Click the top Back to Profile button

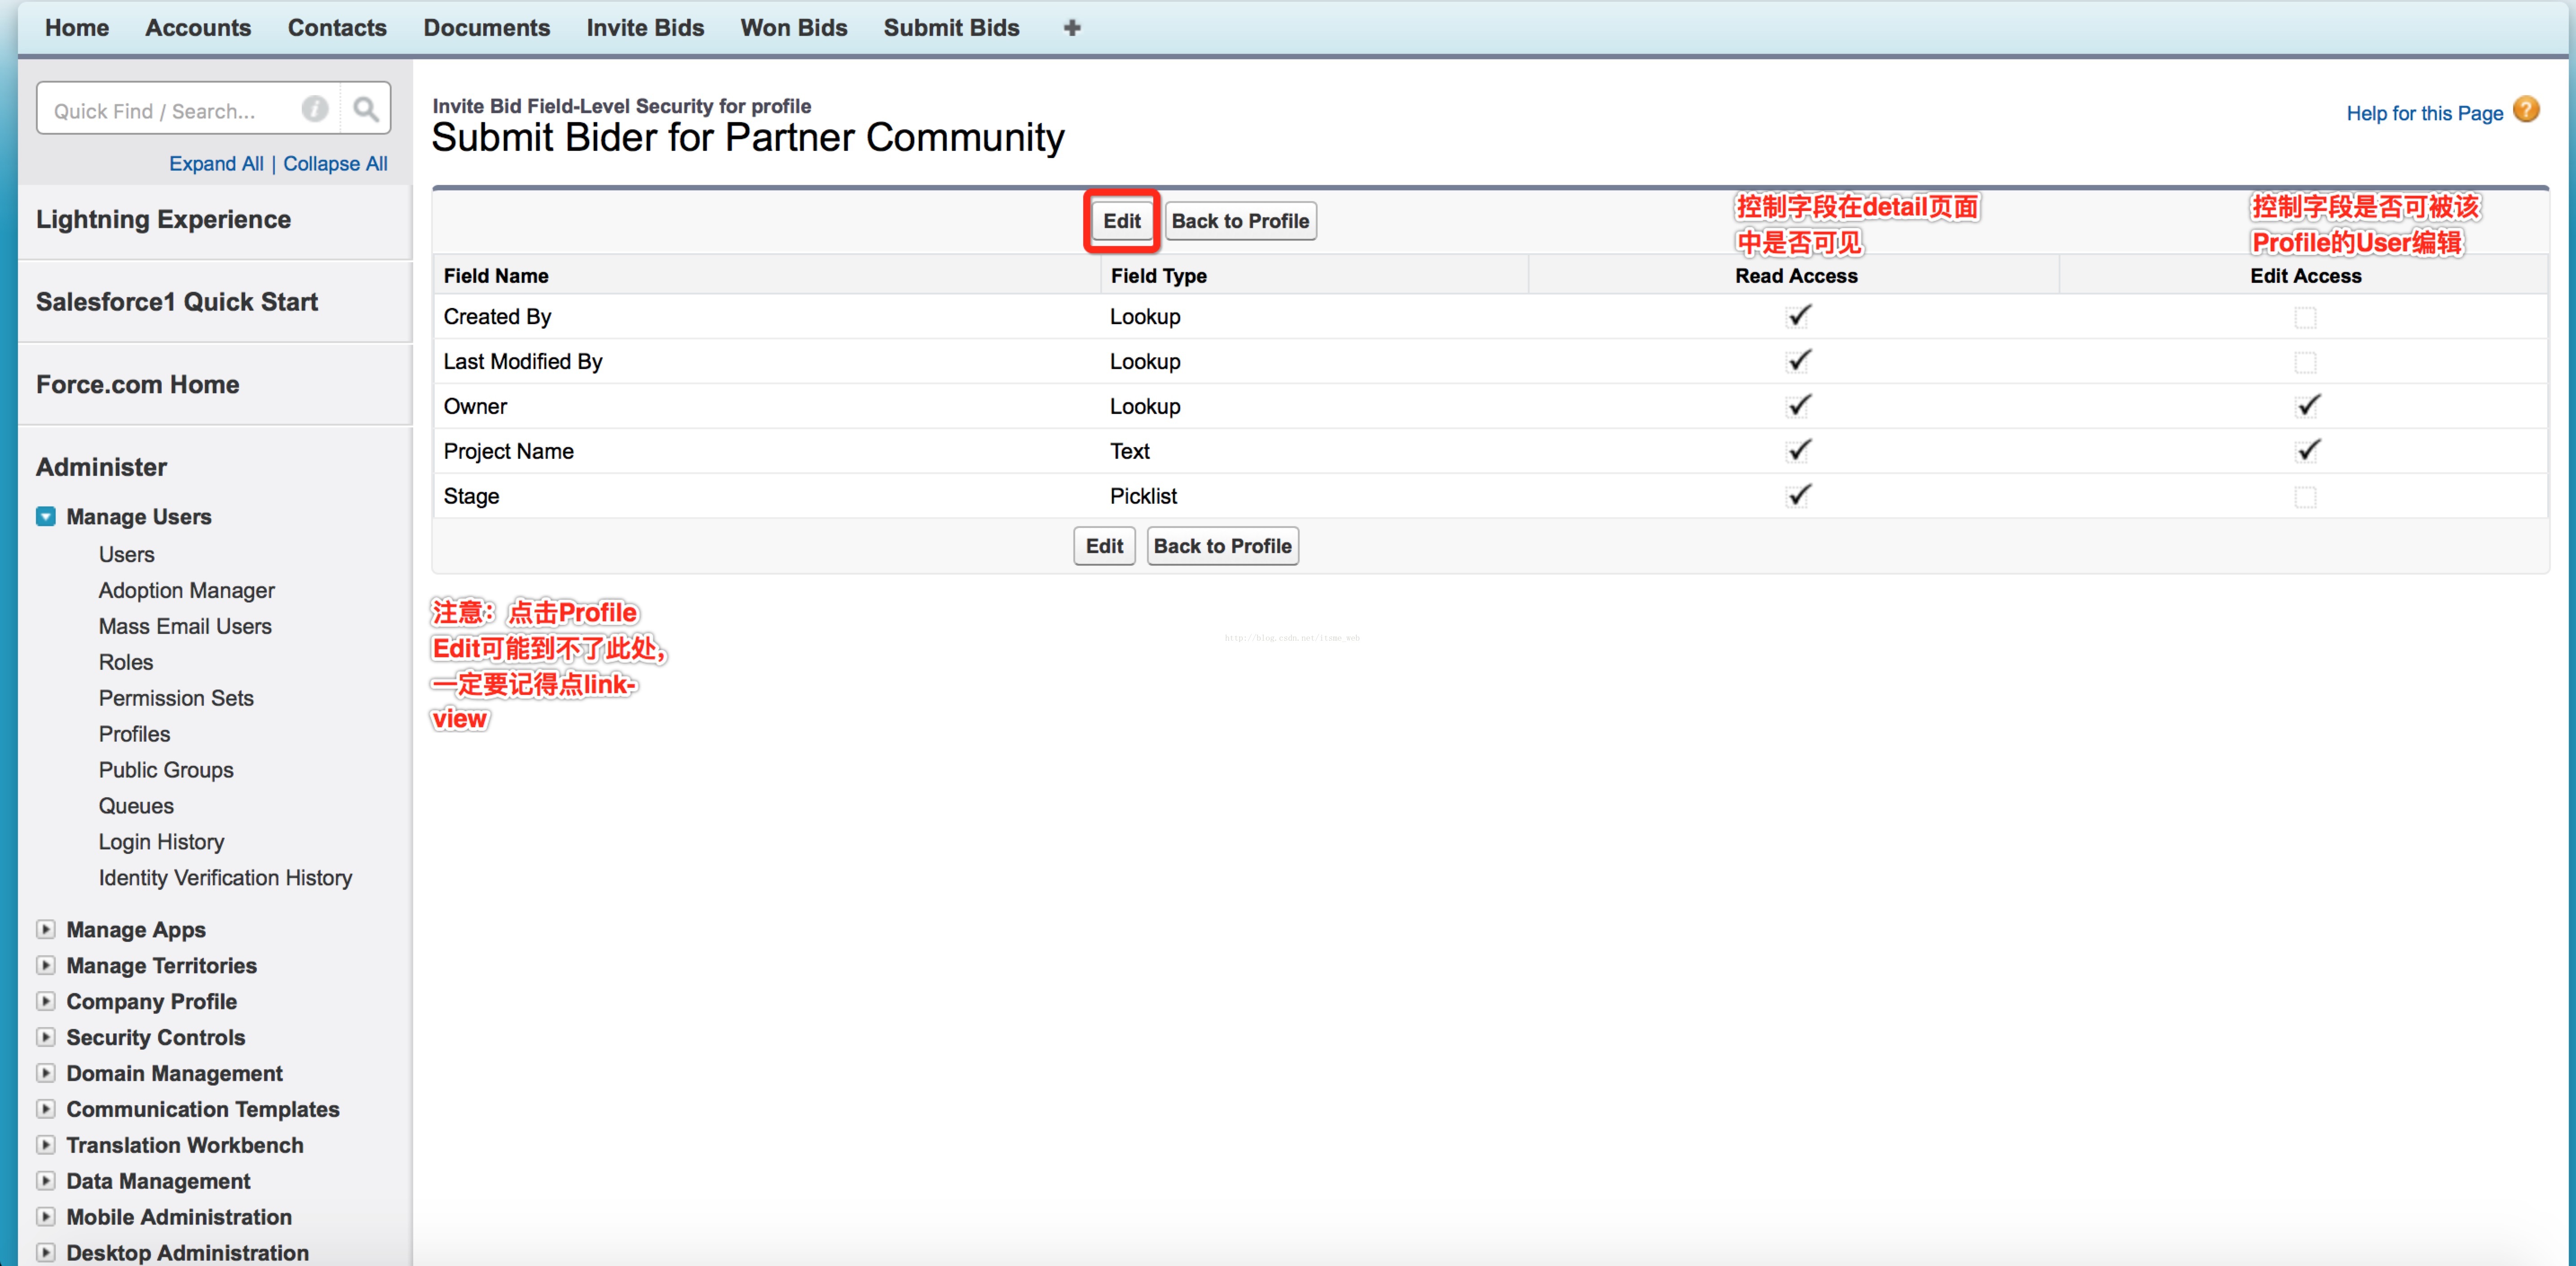click(x=1240, y=221)
